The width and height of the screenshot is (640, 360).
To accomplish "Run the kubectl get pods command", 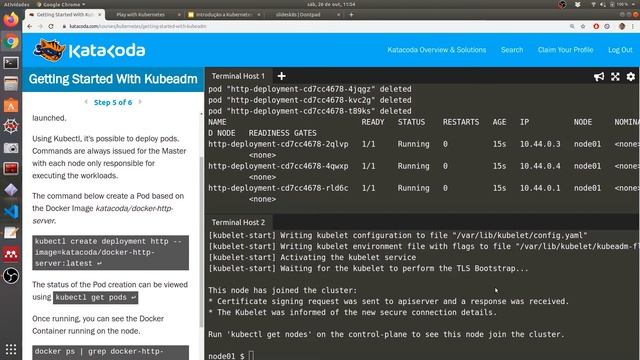I will (96, 297).
